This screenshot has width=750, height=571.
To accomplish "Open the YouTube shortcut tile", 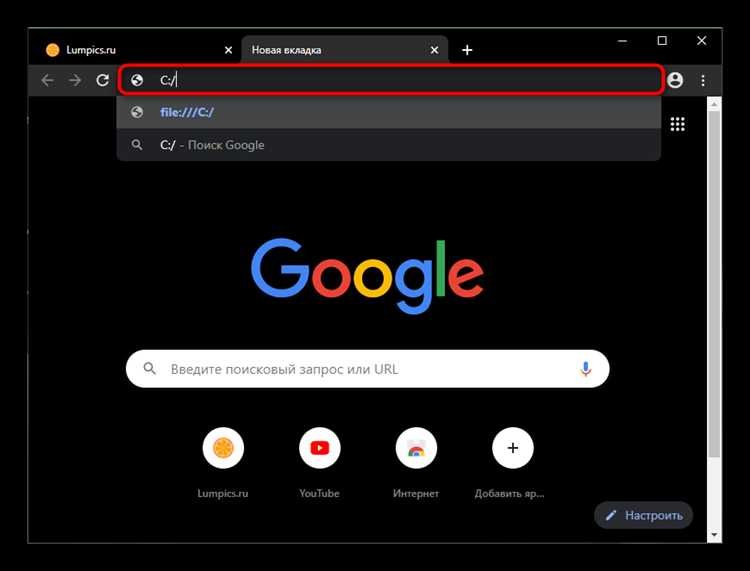I will pos(320,448).
